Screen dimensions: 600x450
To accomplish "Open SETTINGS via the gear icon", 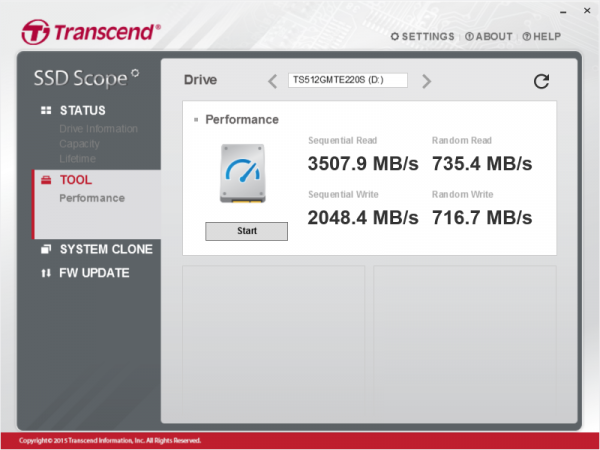I will coord(396,37).
